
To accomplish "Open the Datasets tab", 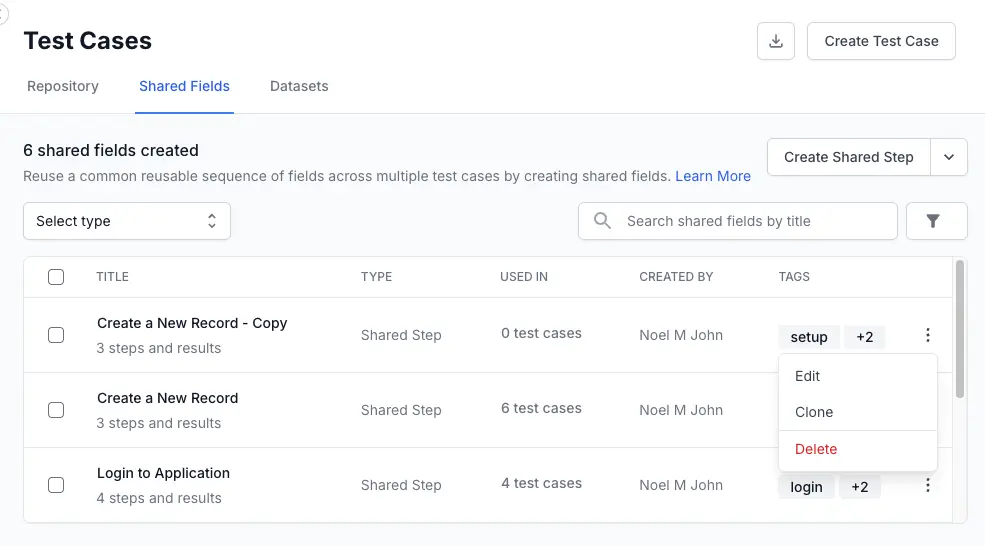I will pos(299,86).
